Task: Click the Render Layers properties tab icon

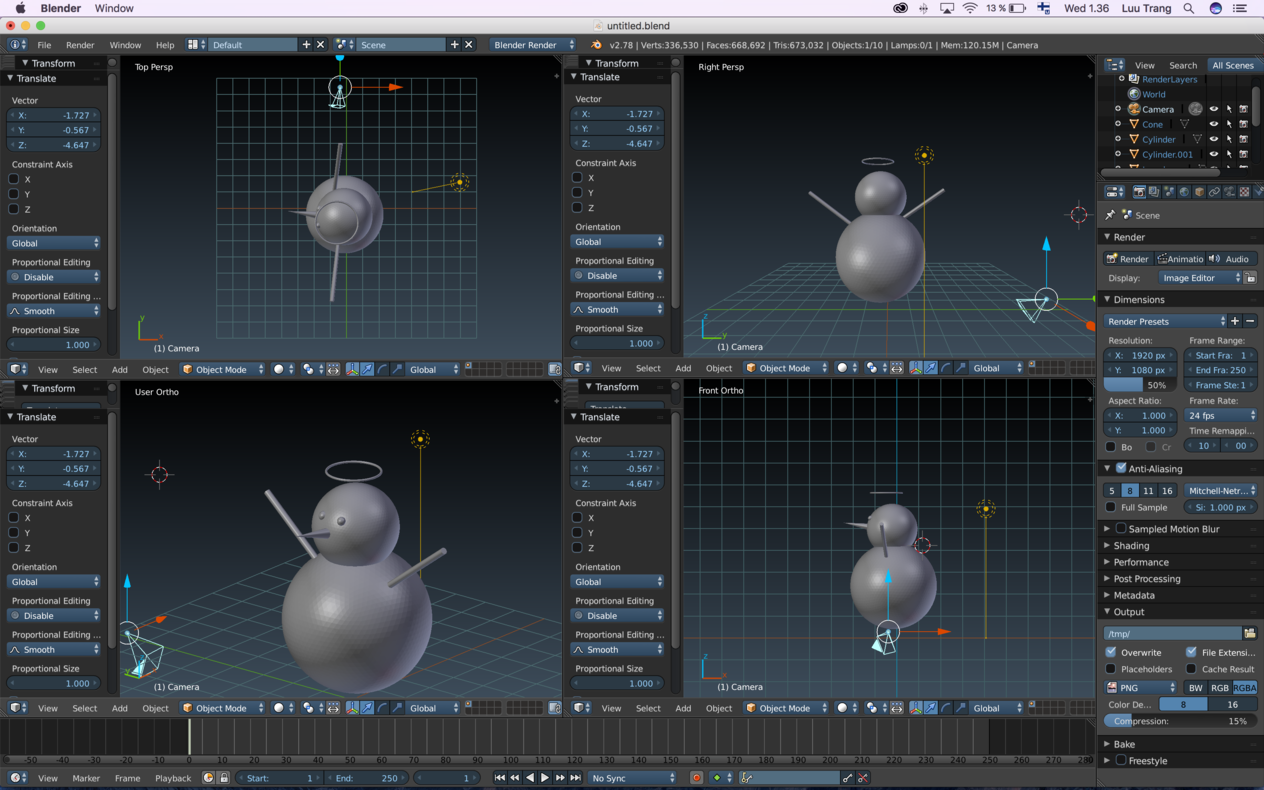Action: coord(1154,192)
